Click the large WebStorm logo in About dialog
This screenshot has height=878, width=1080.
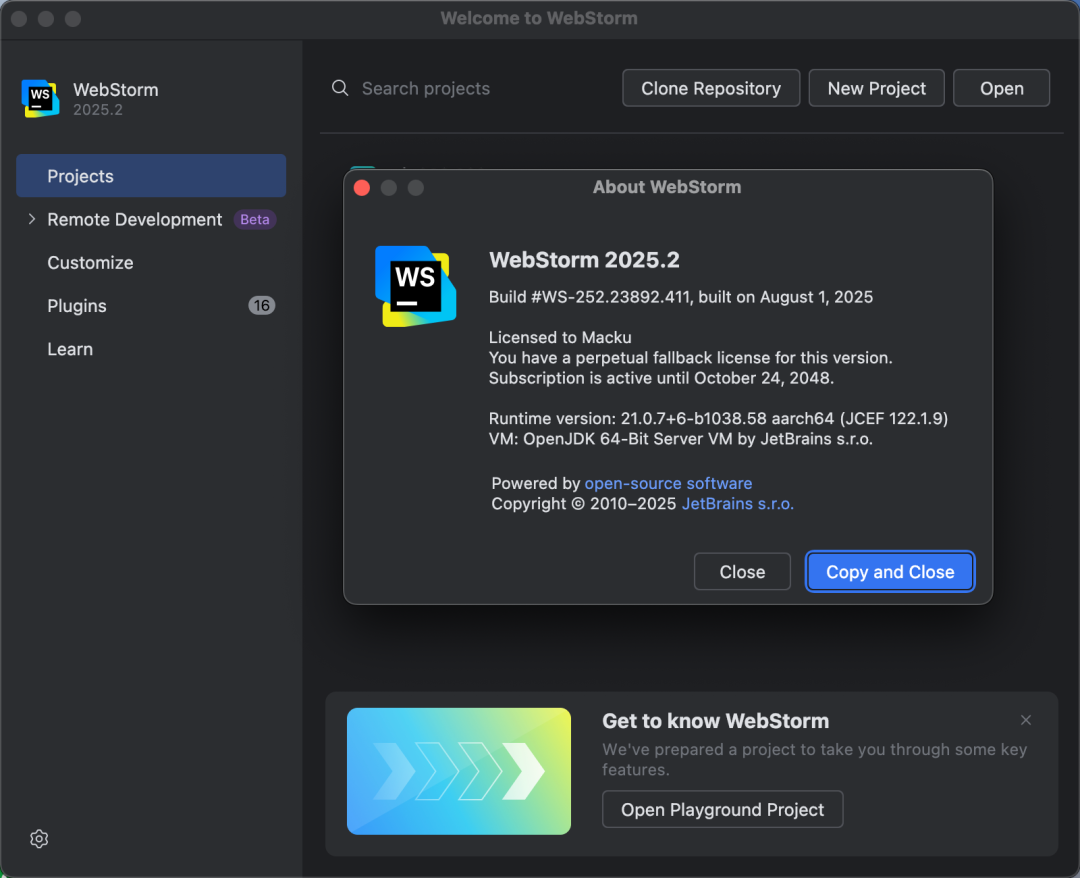tap(415, 286)
